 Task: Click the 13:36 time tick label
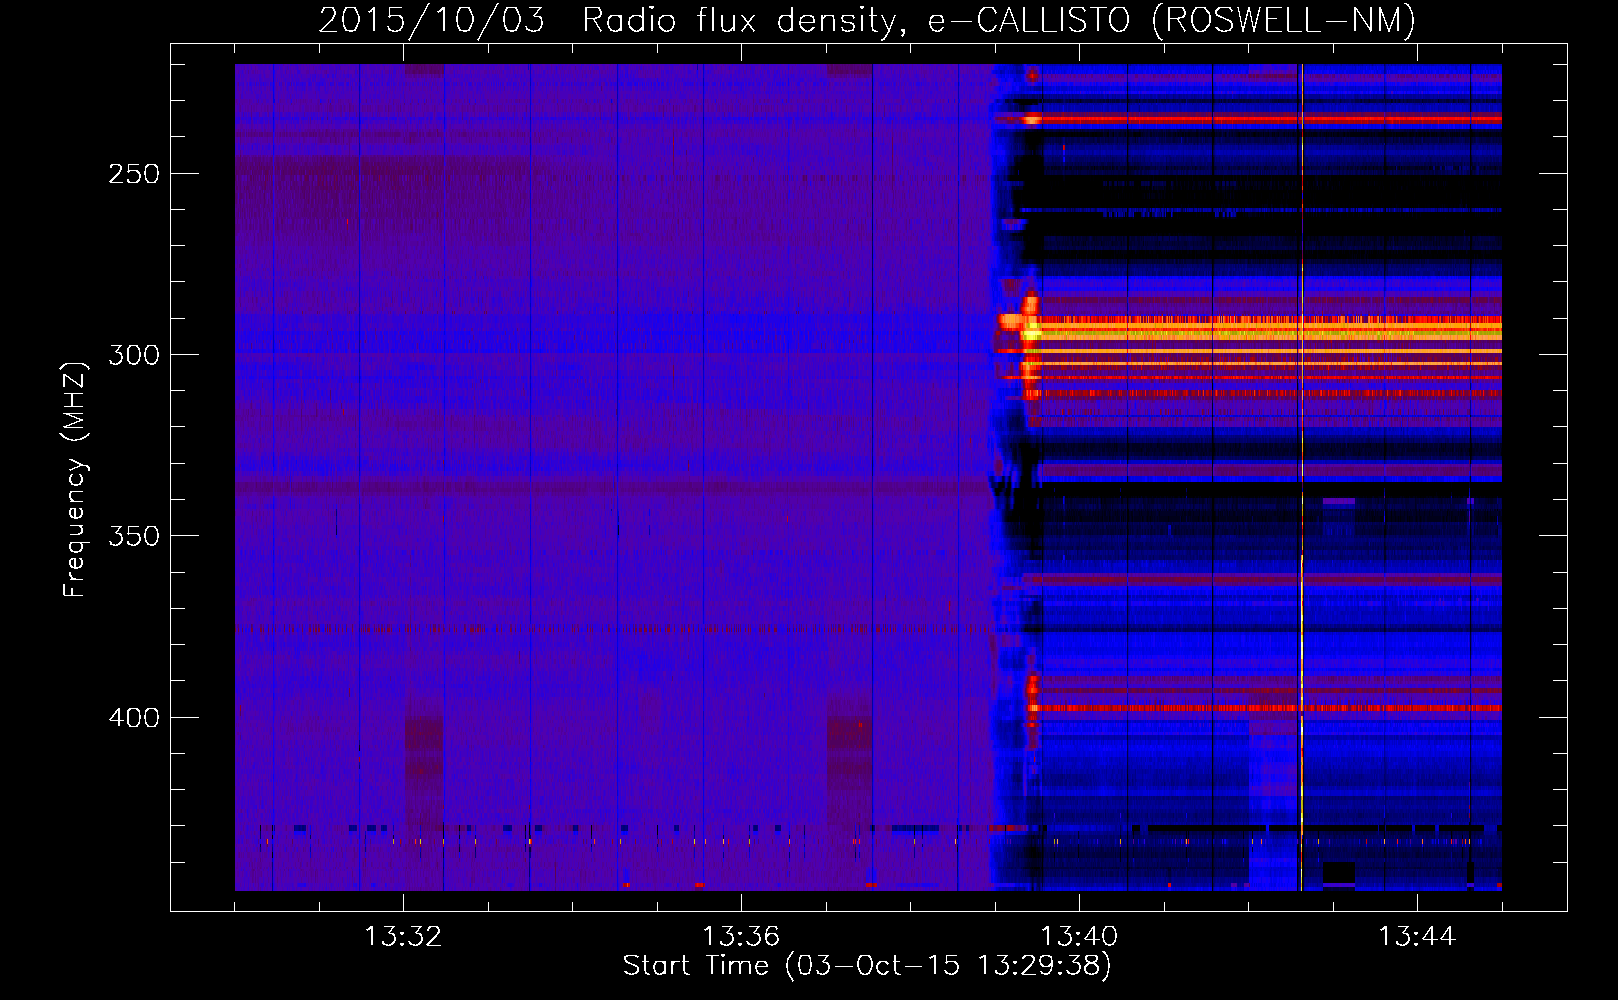pyautogui.click(x=741, y=937)
